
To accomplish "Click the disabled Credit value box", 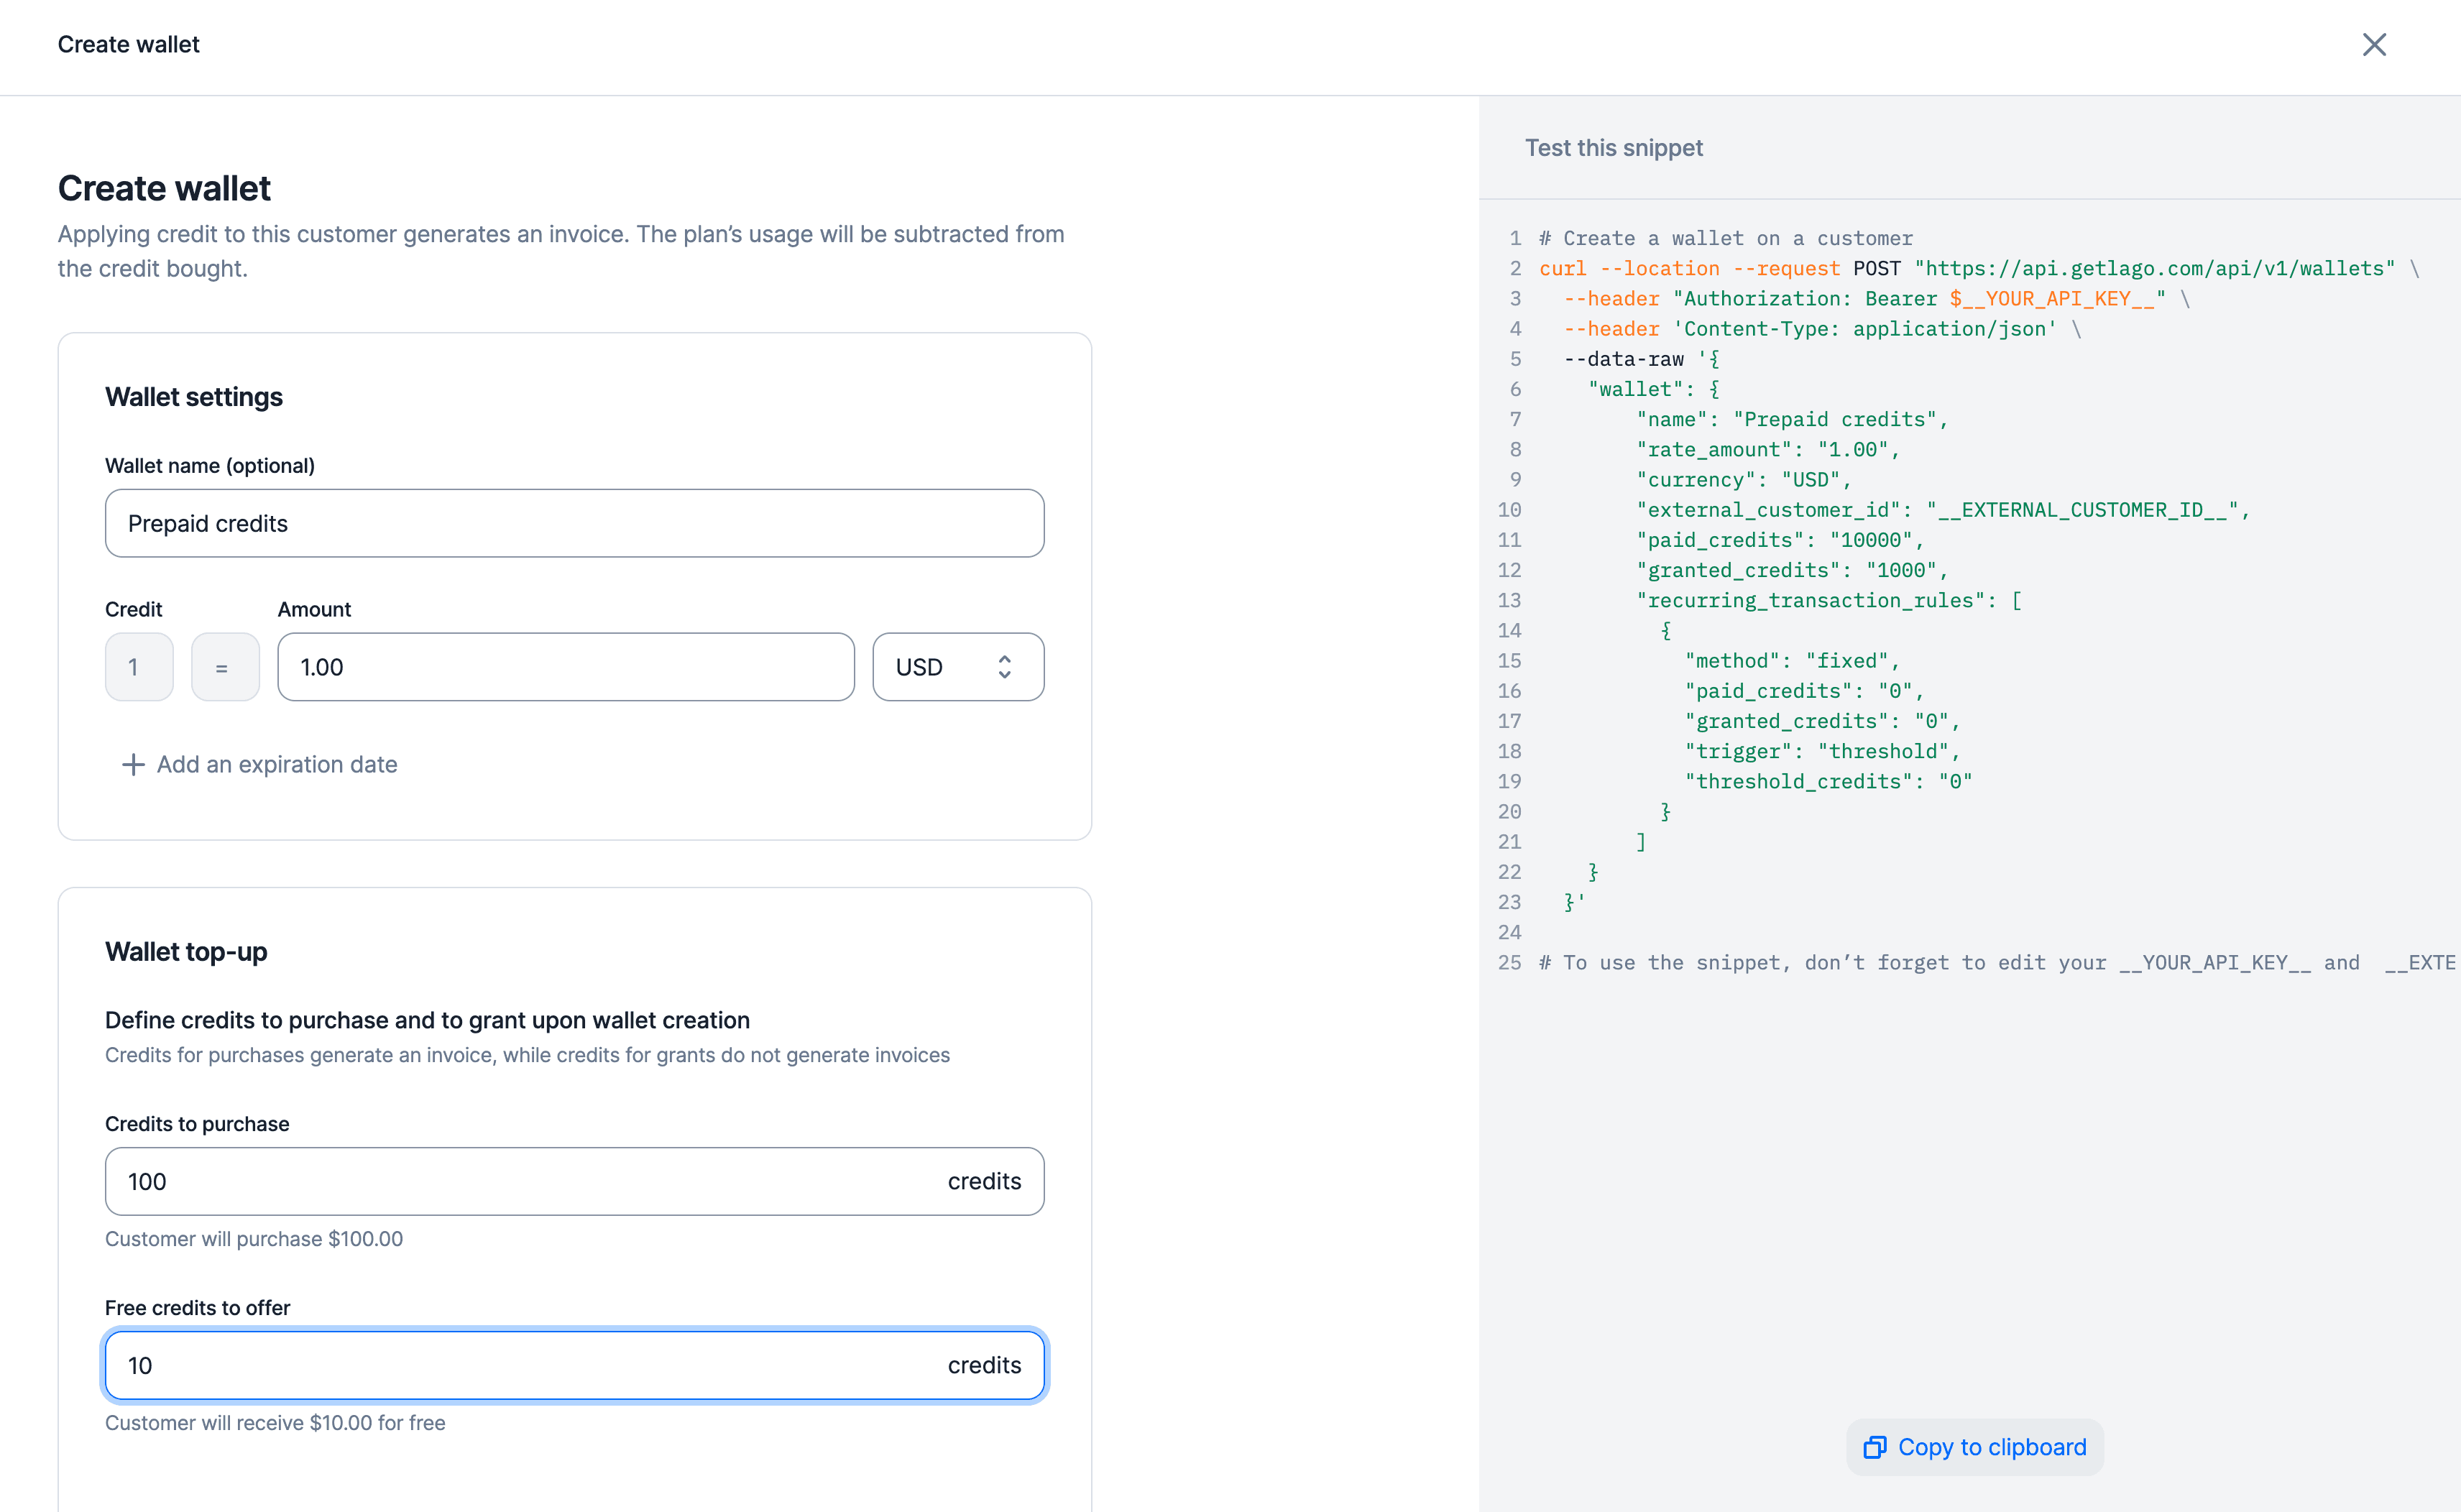I will (139, 667).
